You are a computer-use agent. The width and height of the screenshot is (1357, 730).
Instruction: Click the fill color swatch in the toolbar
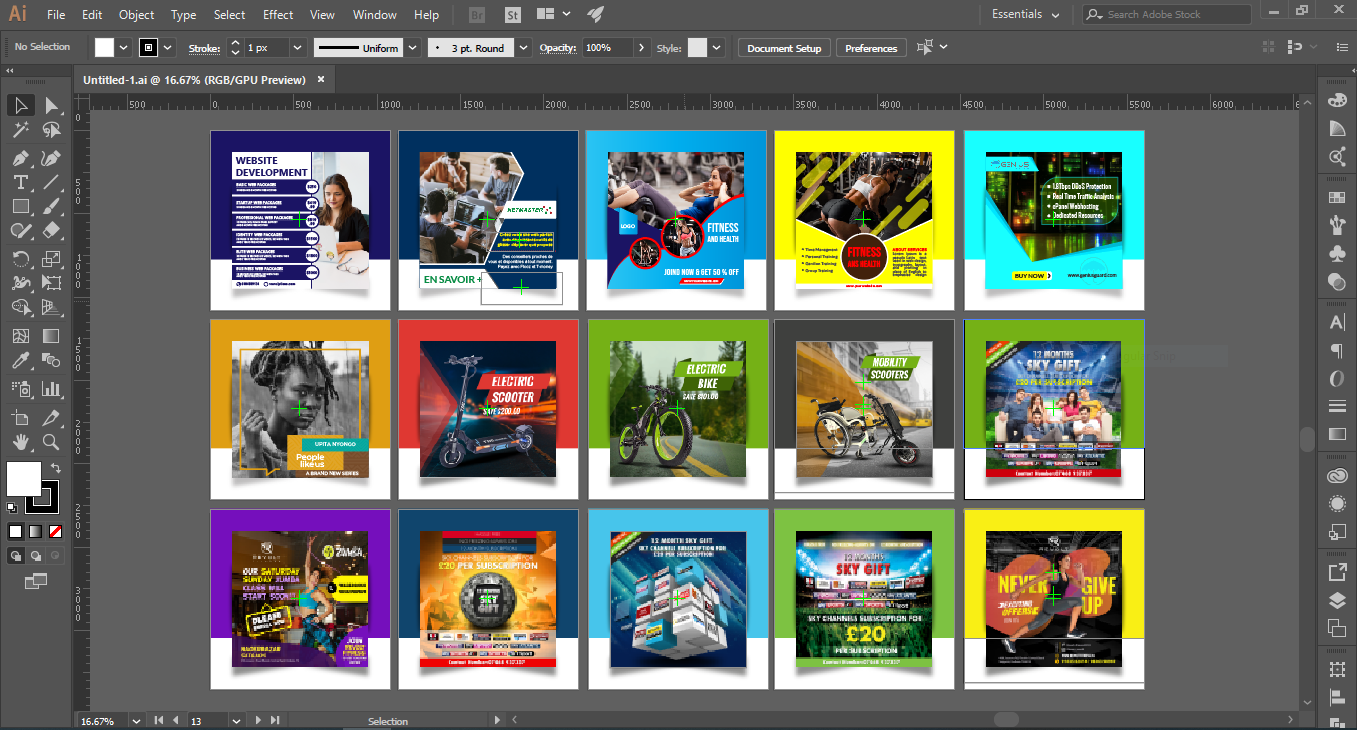pyautogui.click(x=24, y=478)
